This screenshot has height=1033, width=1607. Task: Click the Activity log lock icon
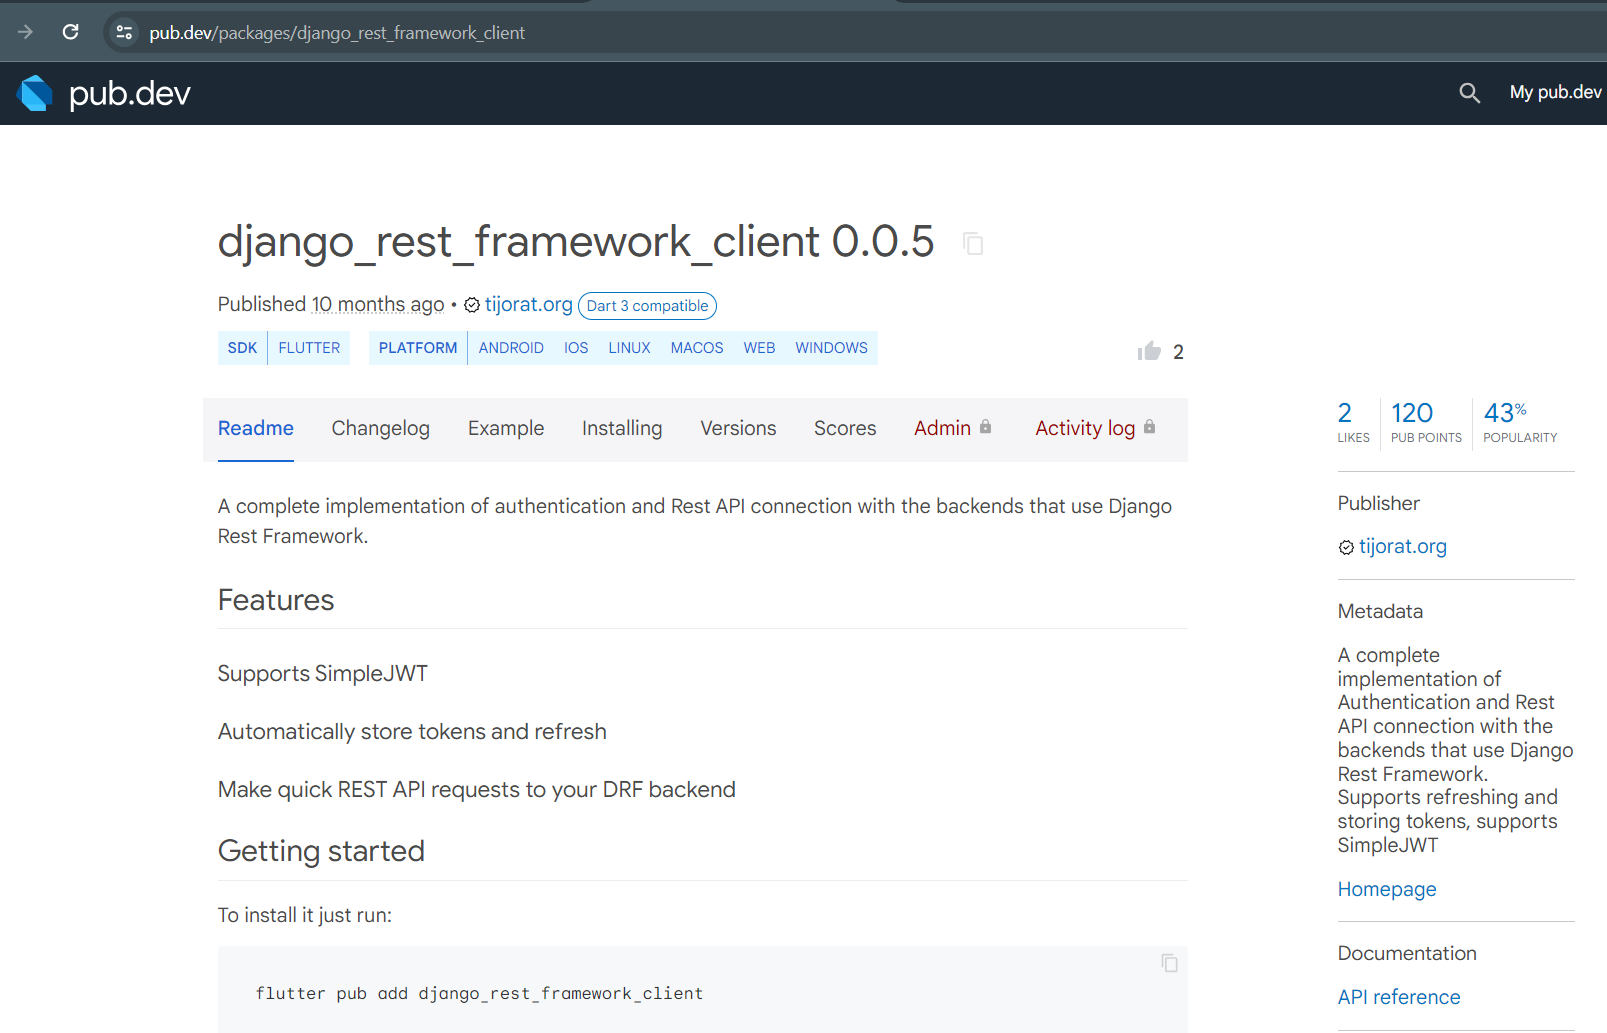(1149, 427)
